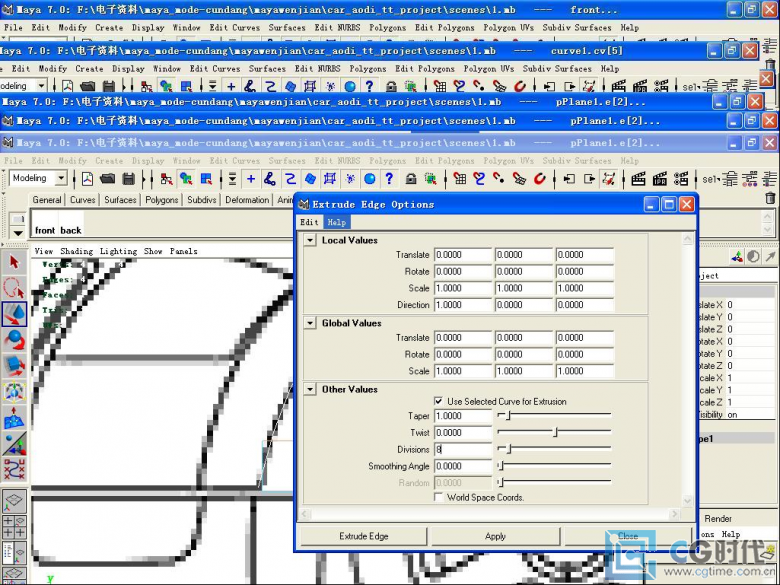Collapse the Other Values section
The image size is (780, 585).
310,390
